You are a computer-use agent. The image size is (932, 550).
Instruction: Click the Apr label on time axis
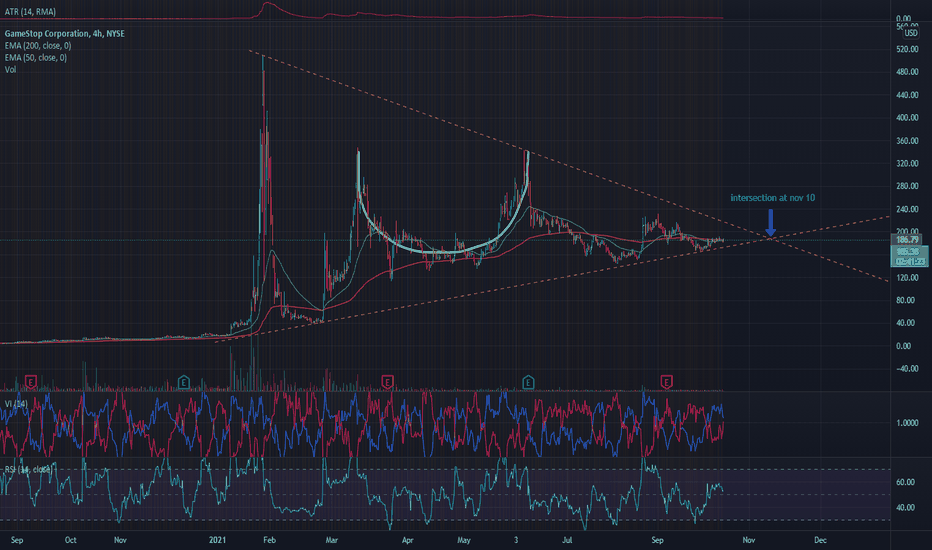click(x=407, y=540)
